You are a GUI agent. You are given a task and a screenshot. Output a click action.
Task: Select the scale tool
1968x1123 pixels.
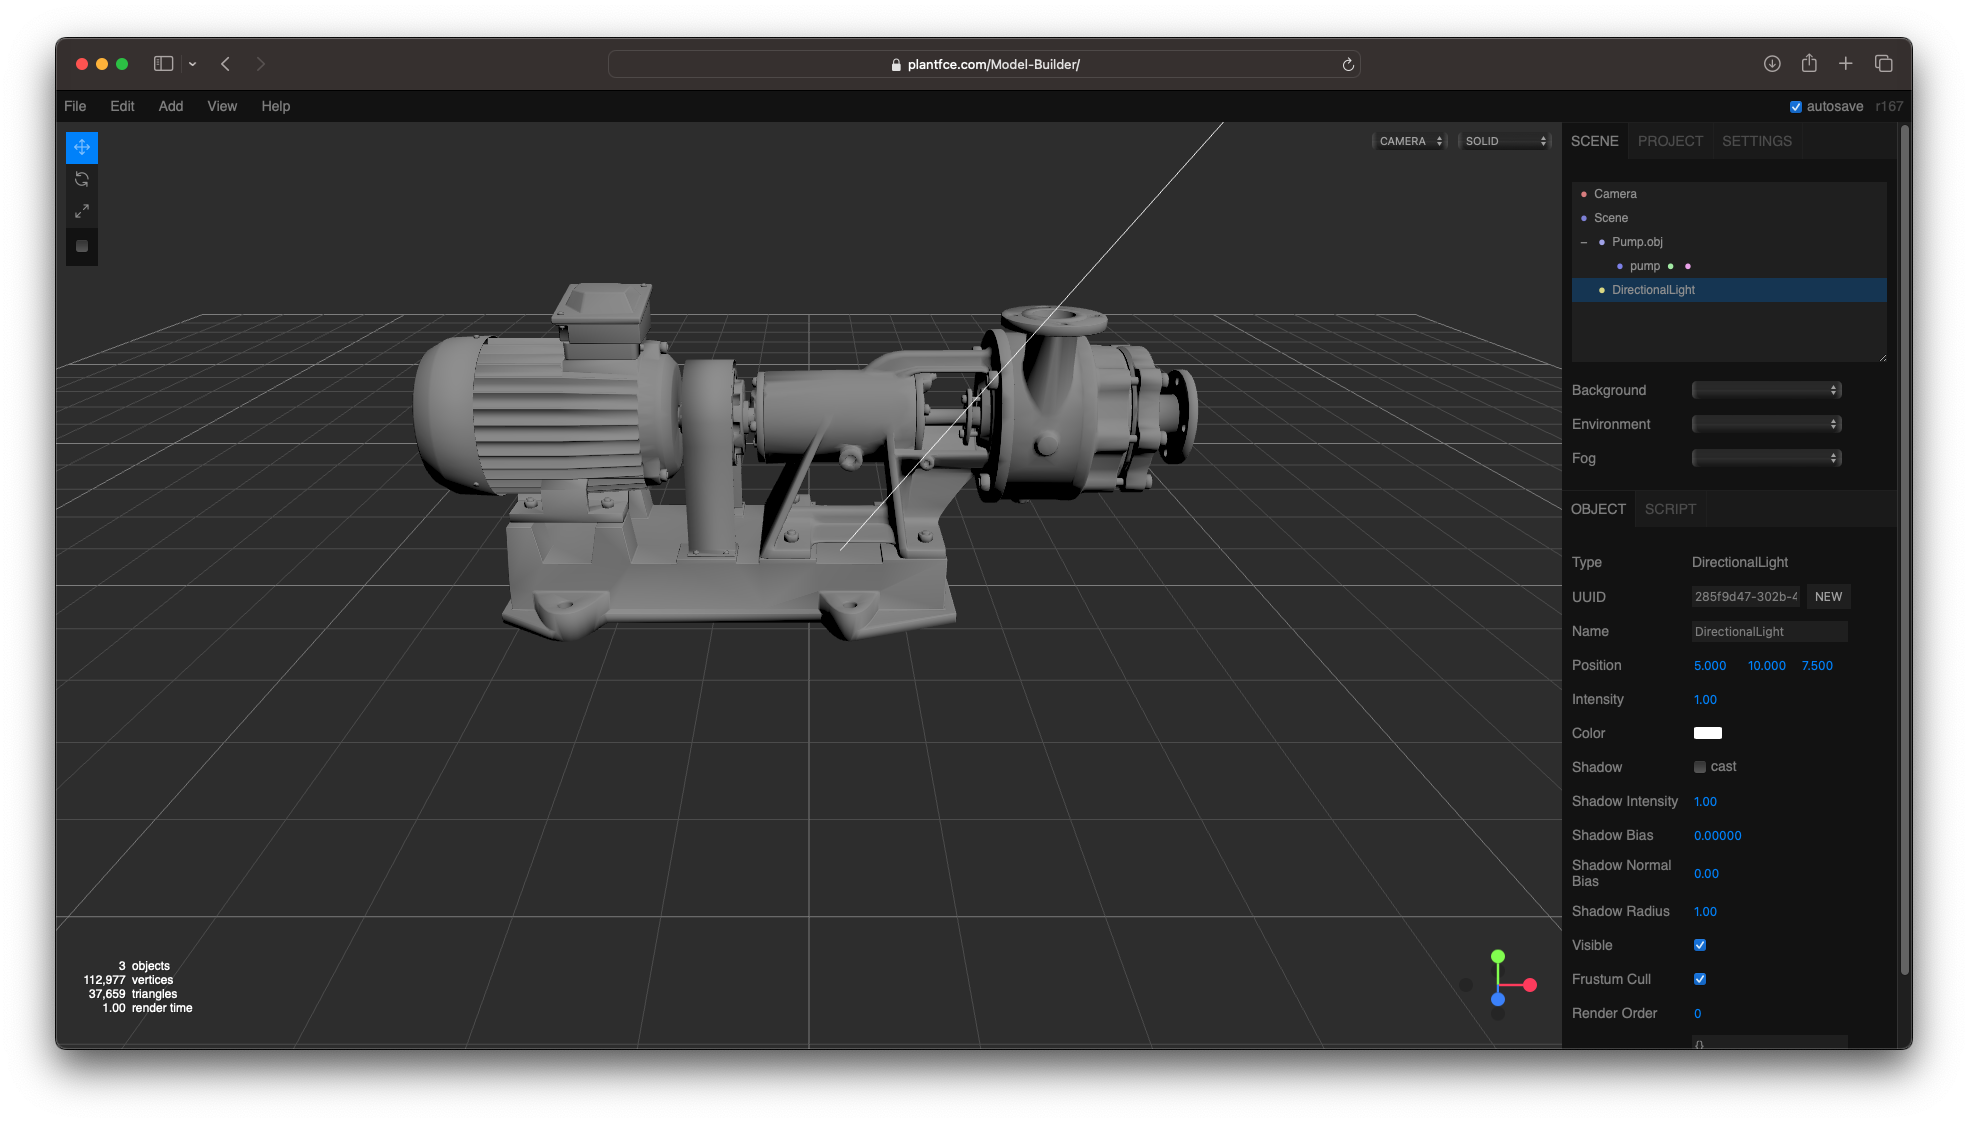click(82, 211)
